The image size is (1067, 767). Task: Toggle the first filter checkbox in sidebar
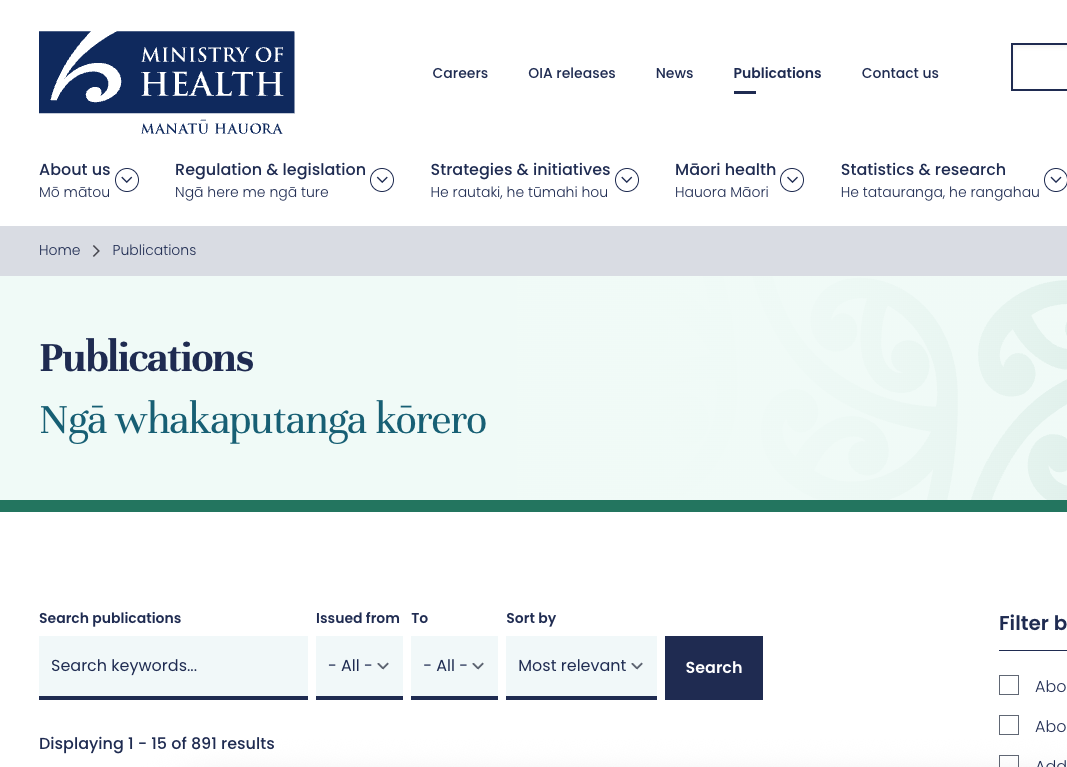(1009, 685)
